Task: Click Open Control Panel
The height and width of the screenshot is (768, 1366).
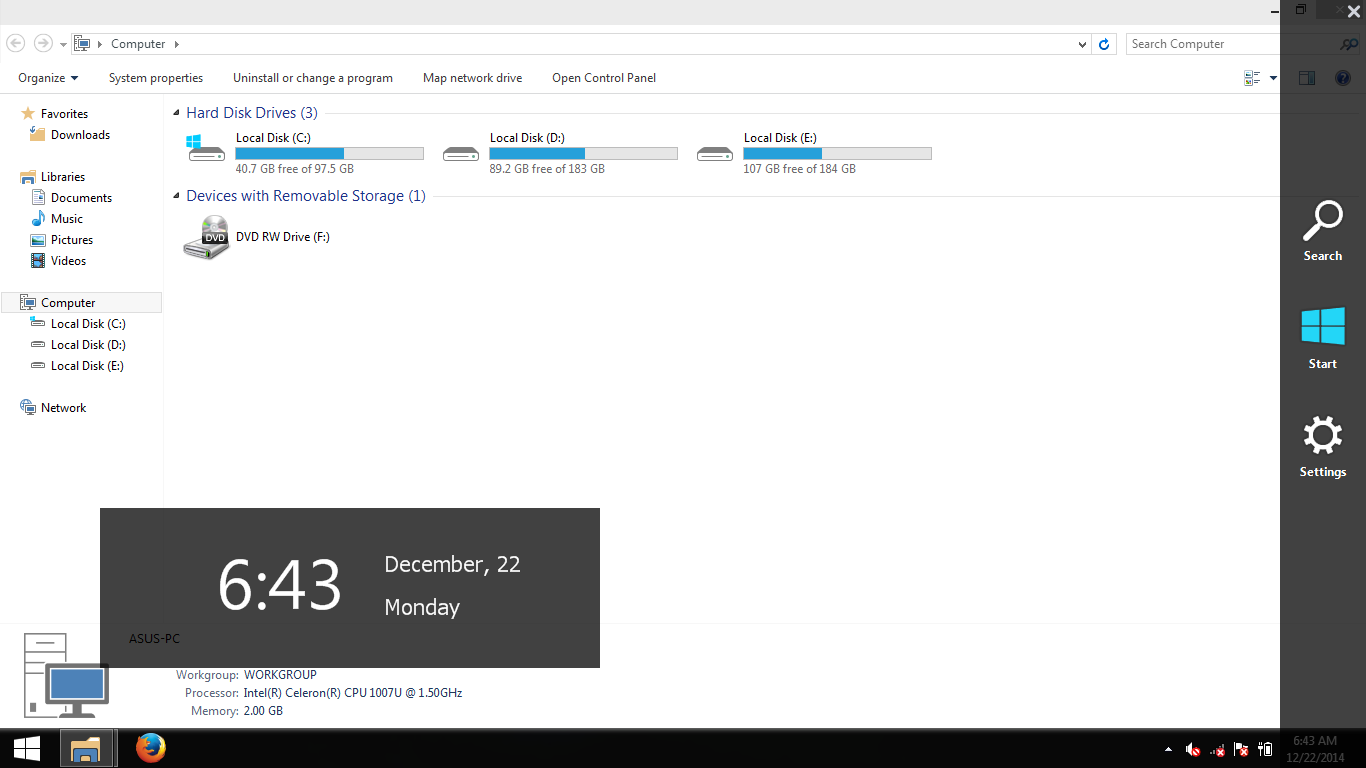Action: pos(604,78)
